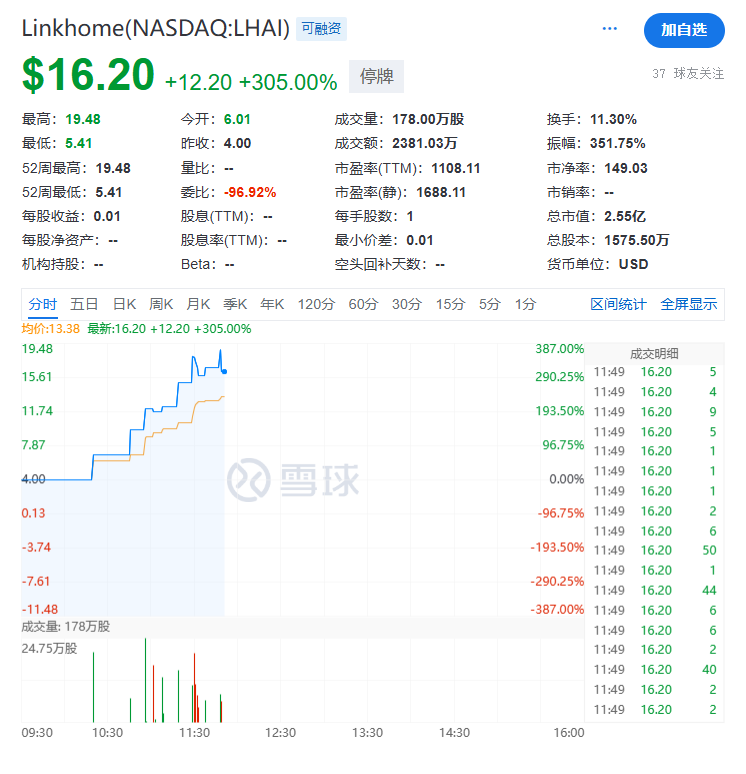Choose the 30分 interval tab
The height and width of the screenshot is (774, 746).
406,304
